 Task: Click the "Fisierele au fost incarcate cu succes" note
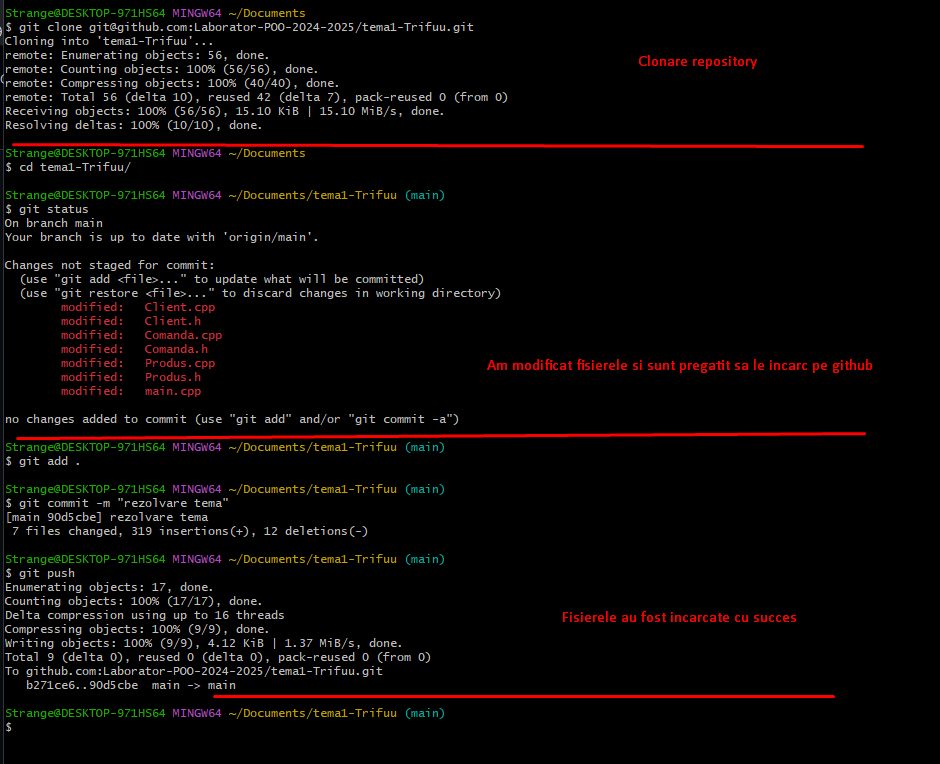(x=679, y=618)
